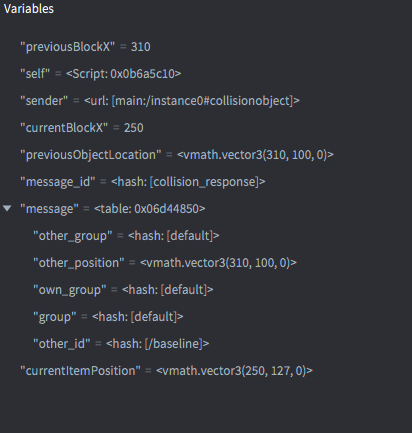
Task: Select the "group" hash entry
Action: [206, 317]
